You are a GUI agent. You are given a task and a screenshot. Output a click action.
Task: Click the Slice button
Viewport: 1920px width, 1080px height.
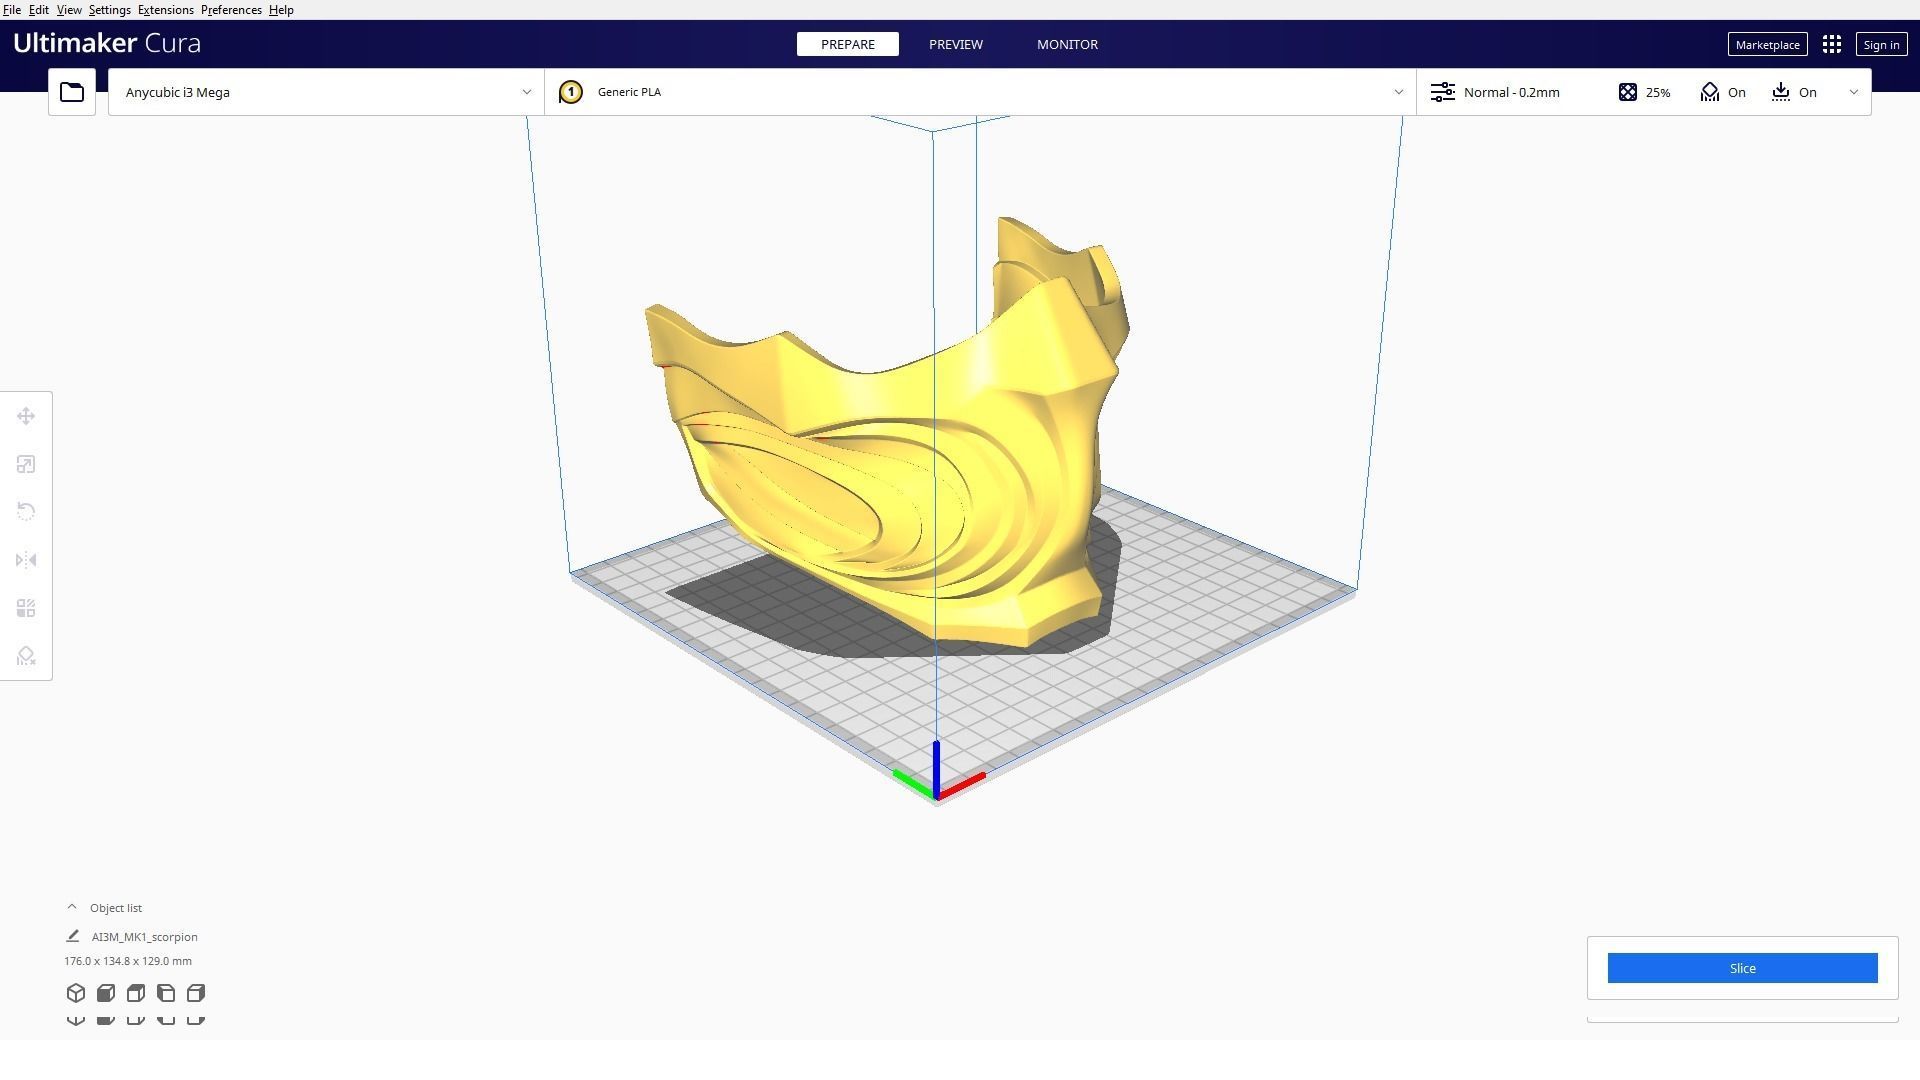tap(1742, 968)
